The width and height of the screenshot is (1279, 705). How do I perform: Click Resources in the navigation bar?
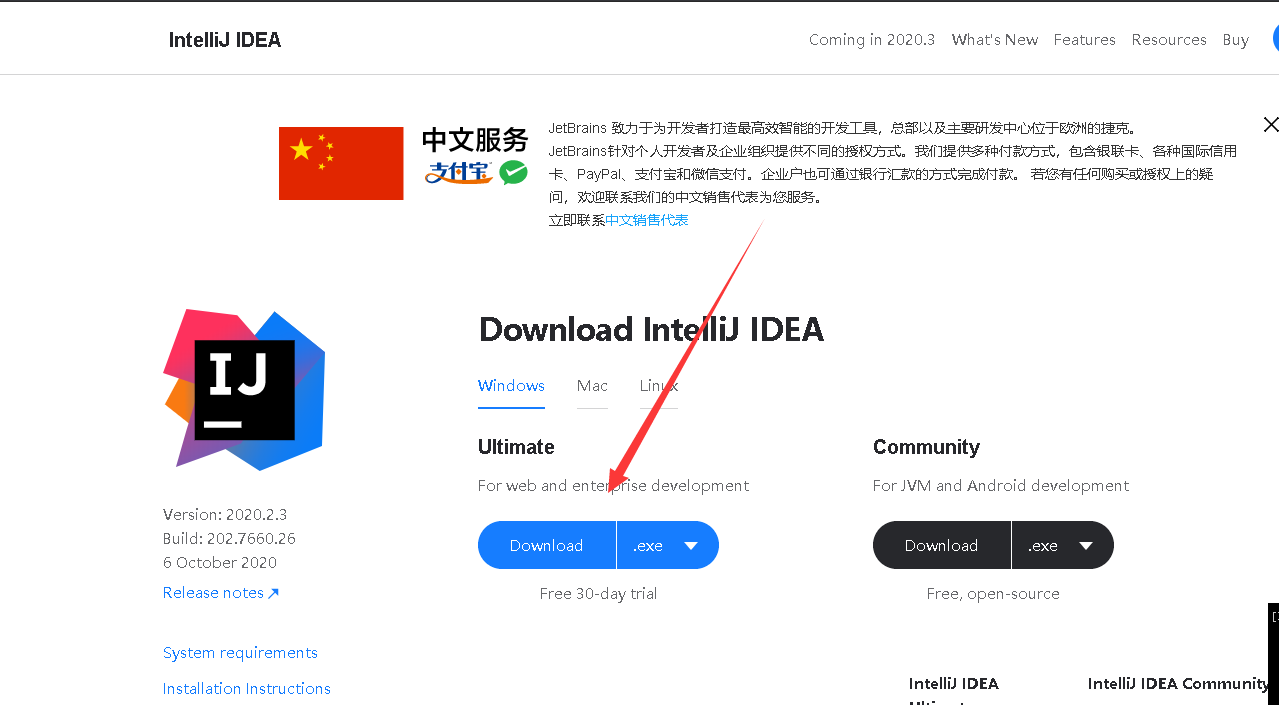click(1168, 40)
